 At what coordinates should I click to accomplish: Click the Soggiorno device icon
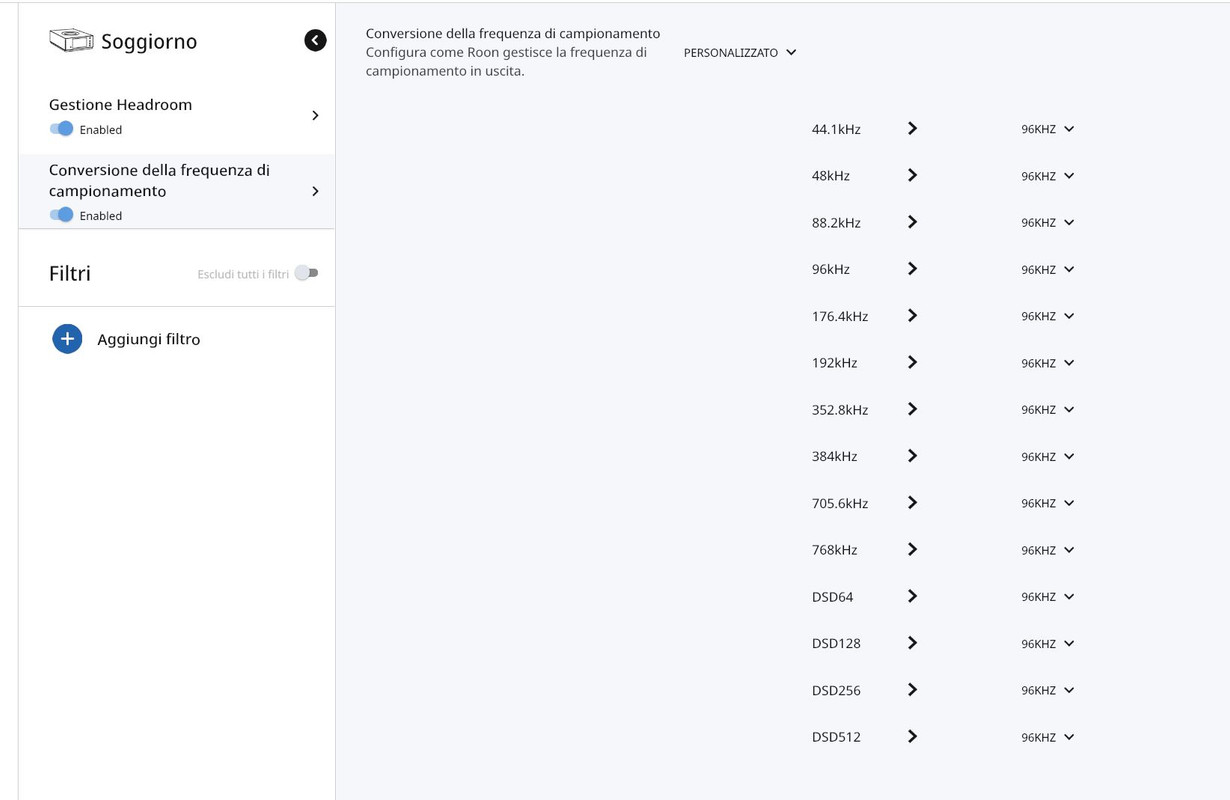71,40
